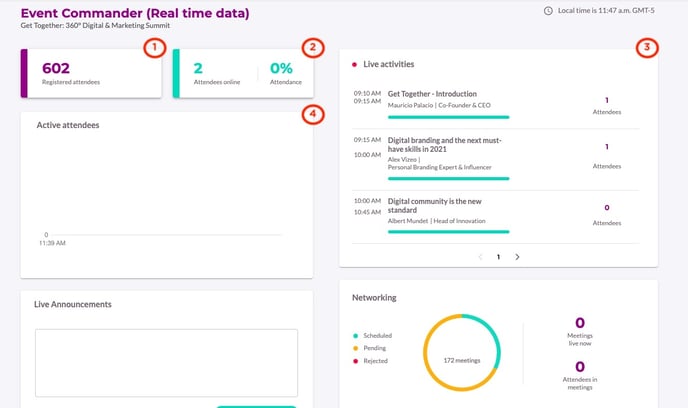
Task: Click inside the Live Announcements text box
Action: [x=165, y=362]
